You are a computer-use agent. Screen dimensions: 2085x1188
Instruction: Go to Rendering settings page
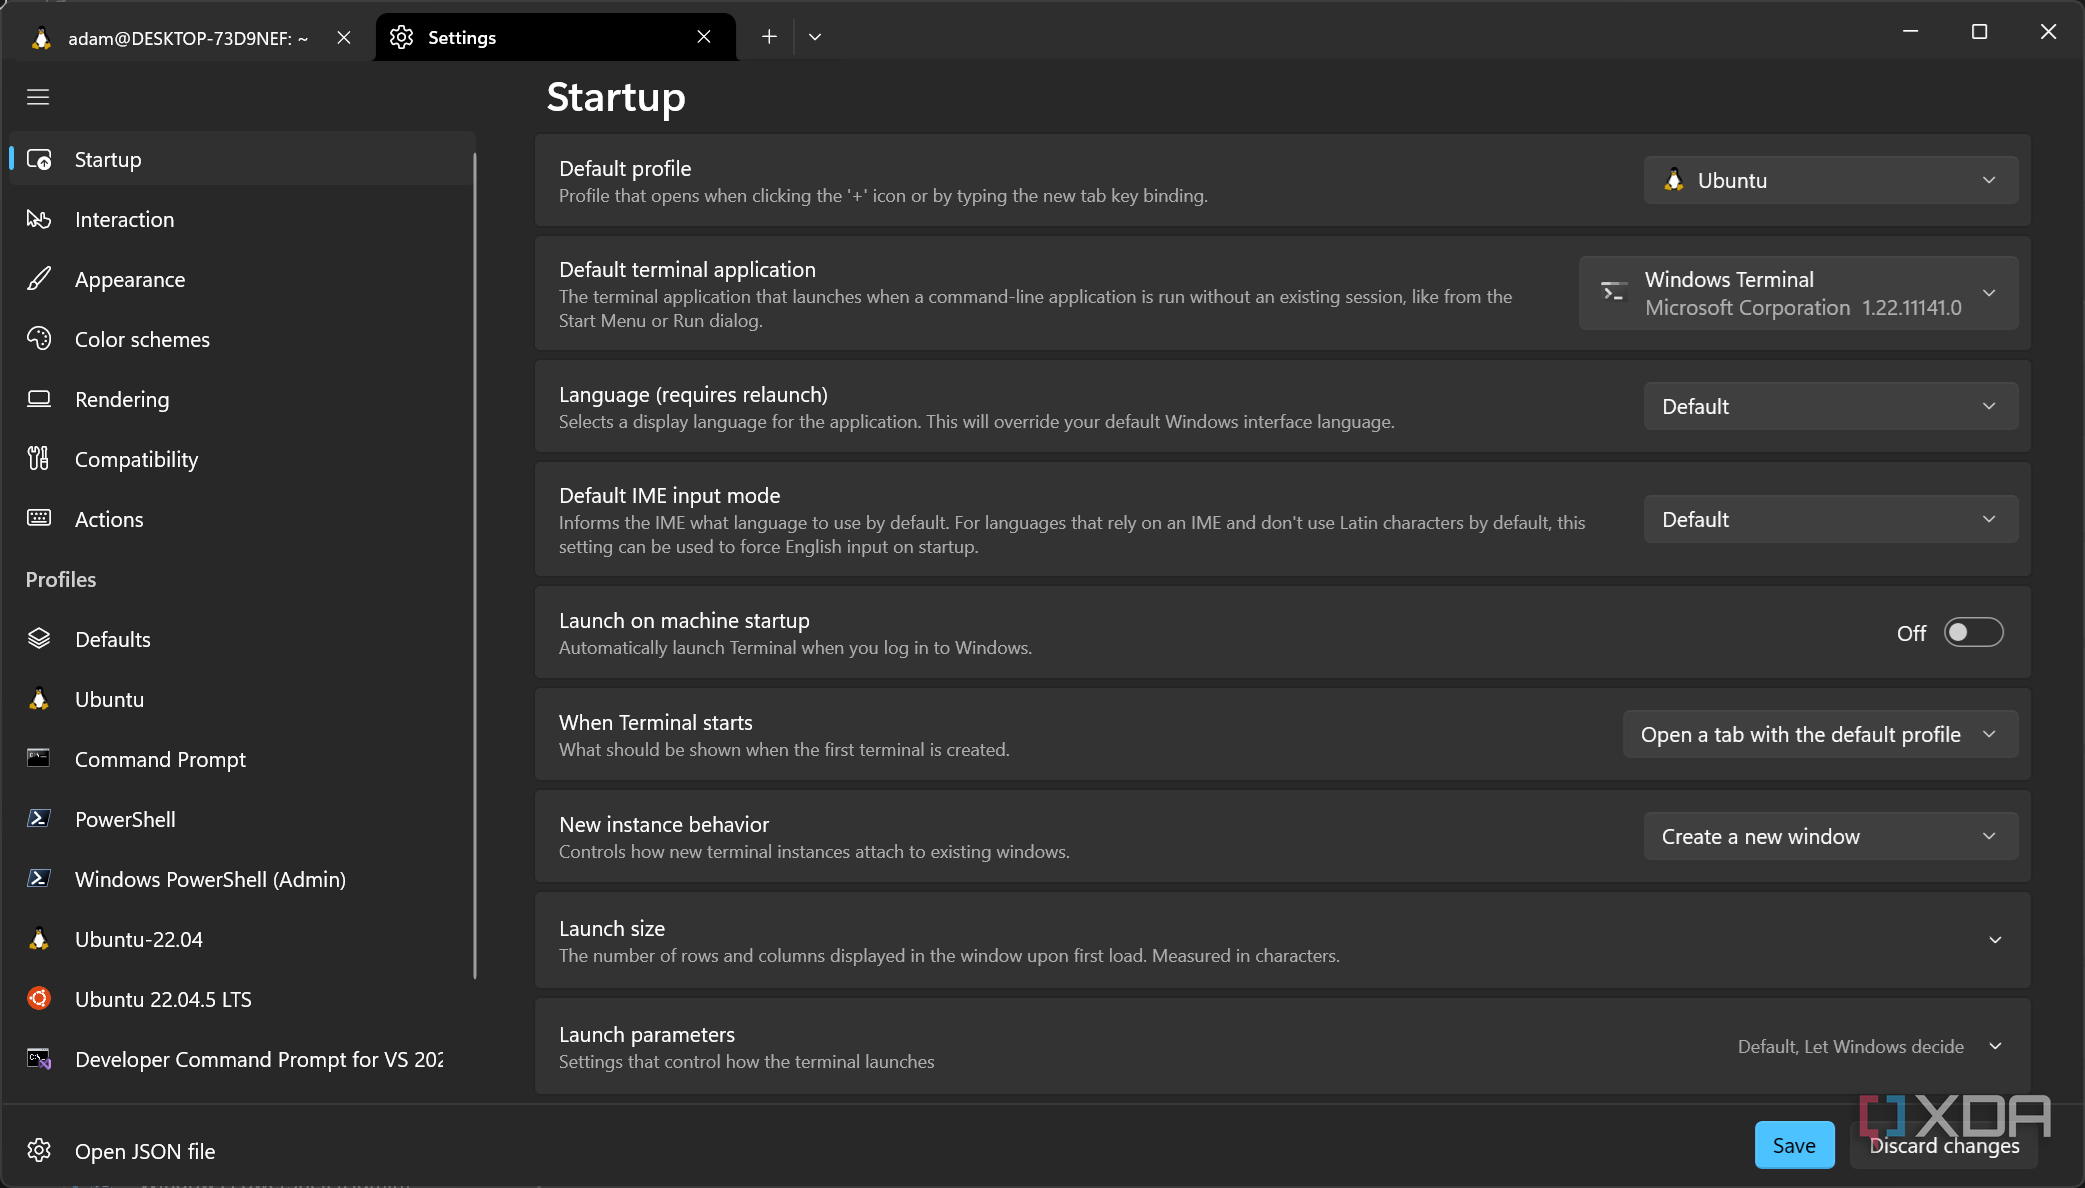240,400
